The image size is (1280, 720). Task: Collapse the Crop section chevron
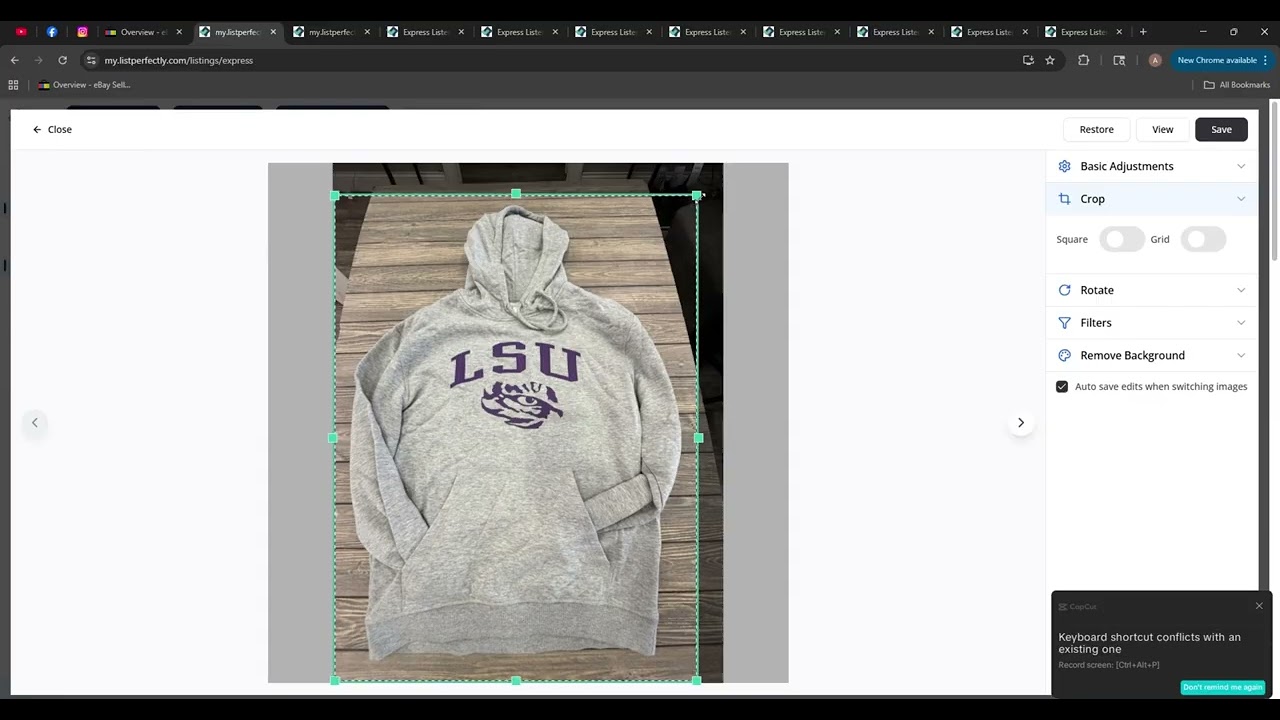point(1241,199)
